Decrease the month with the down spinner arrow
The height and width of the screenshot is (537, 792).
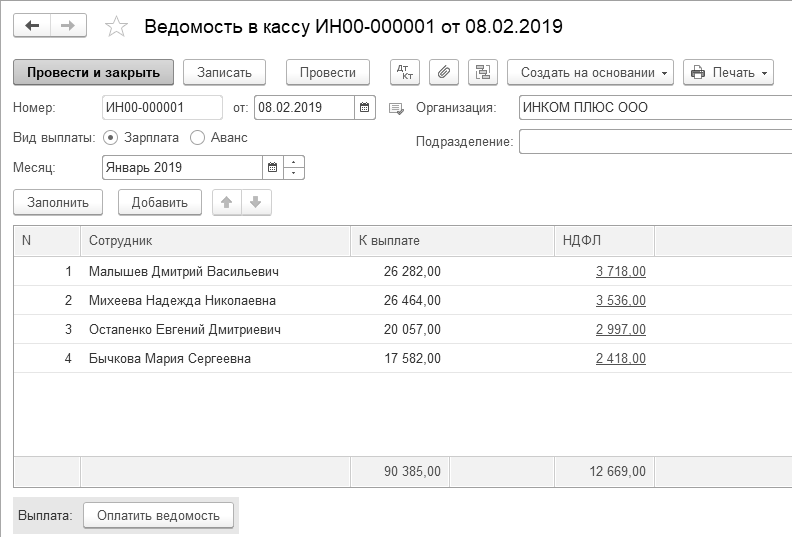tap(294, 173)
